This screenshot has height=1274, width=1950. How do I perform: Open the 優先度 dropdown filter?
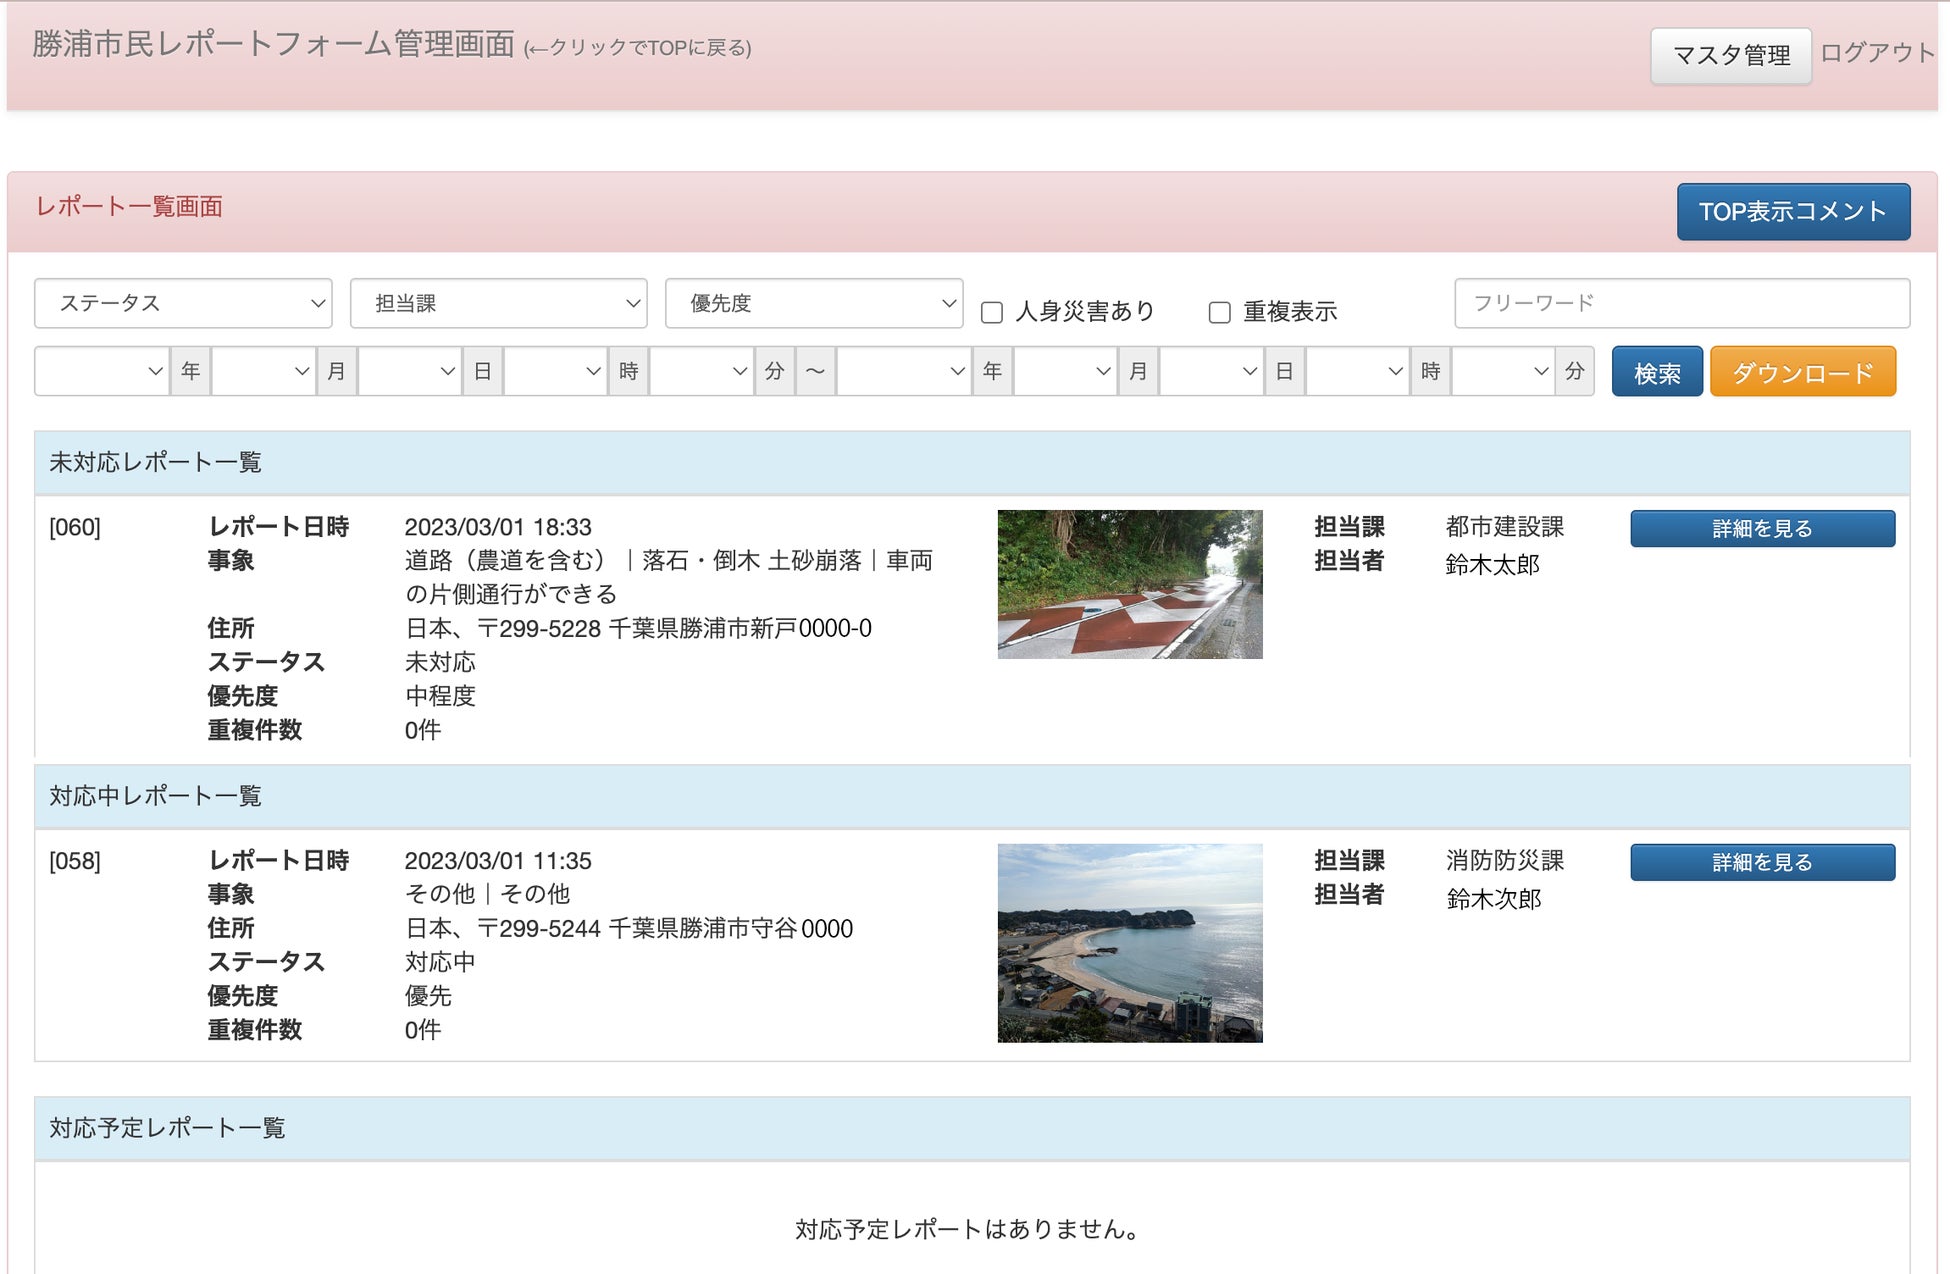(813, 303)
